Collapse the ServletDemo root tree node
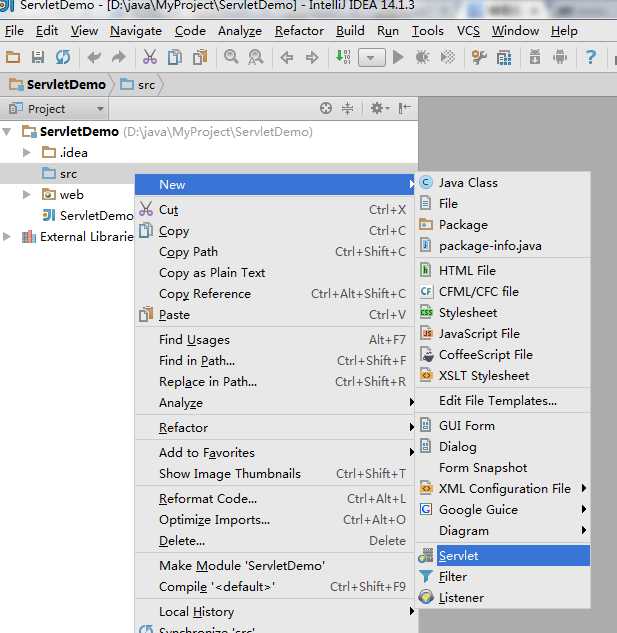617x633 pixels. (x=7, y=131)
